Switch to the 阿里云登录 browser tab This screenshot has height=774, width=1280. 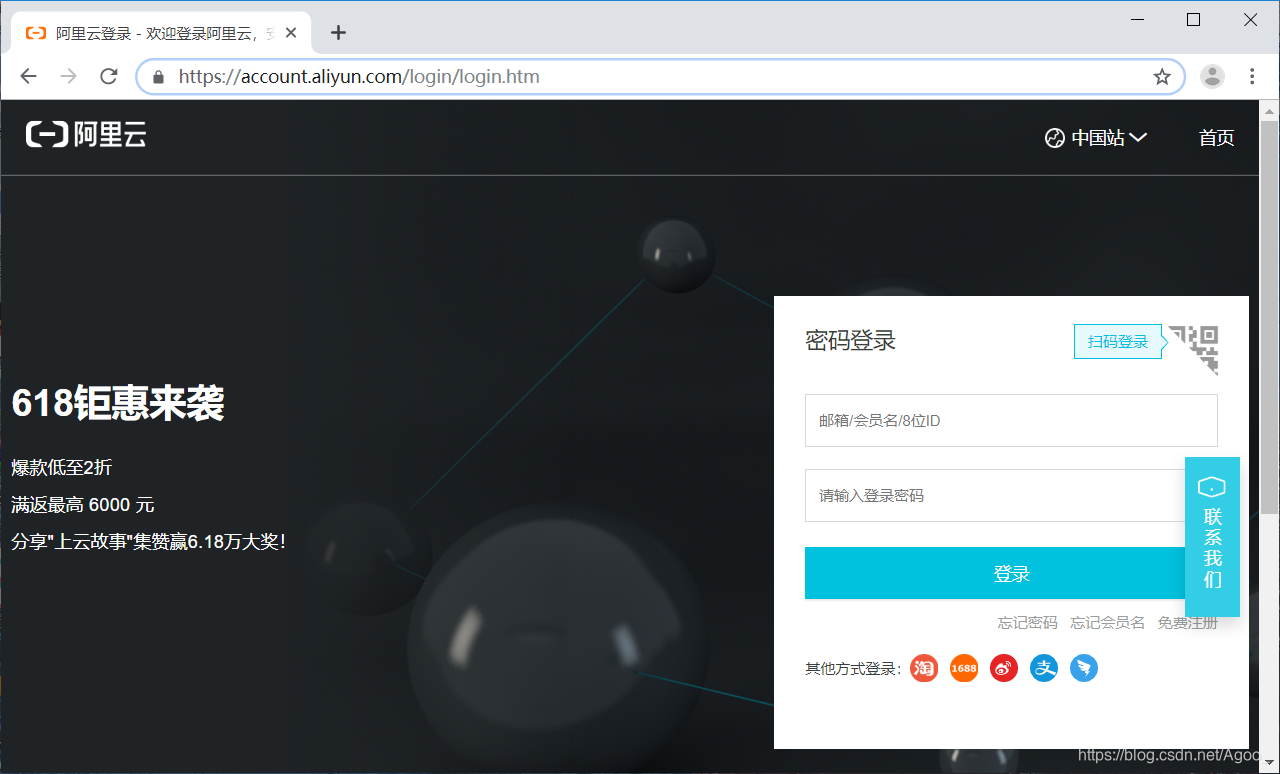[x=150, y=32]
